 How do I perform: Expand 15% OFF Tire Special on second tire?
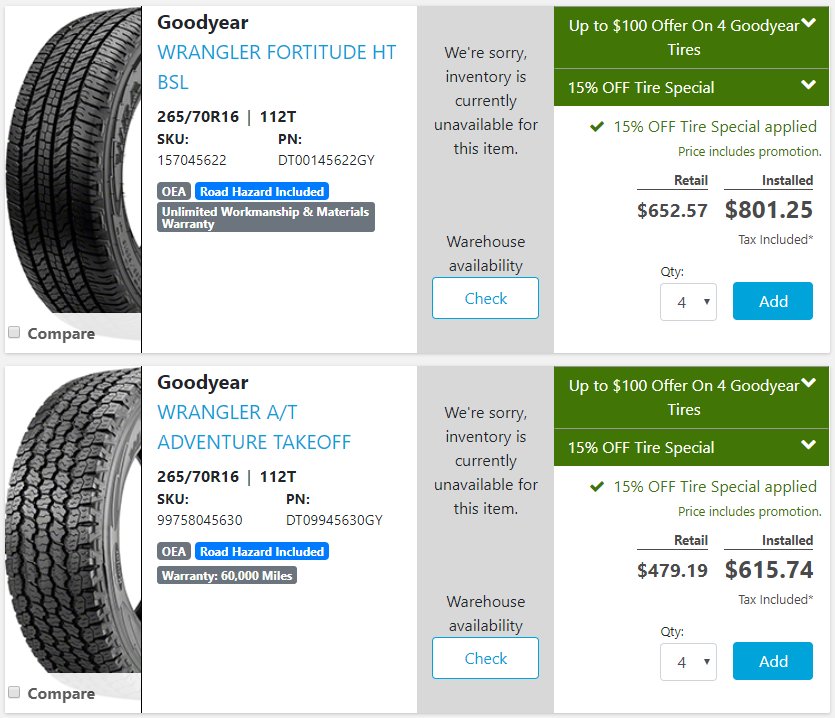[808, 445]
